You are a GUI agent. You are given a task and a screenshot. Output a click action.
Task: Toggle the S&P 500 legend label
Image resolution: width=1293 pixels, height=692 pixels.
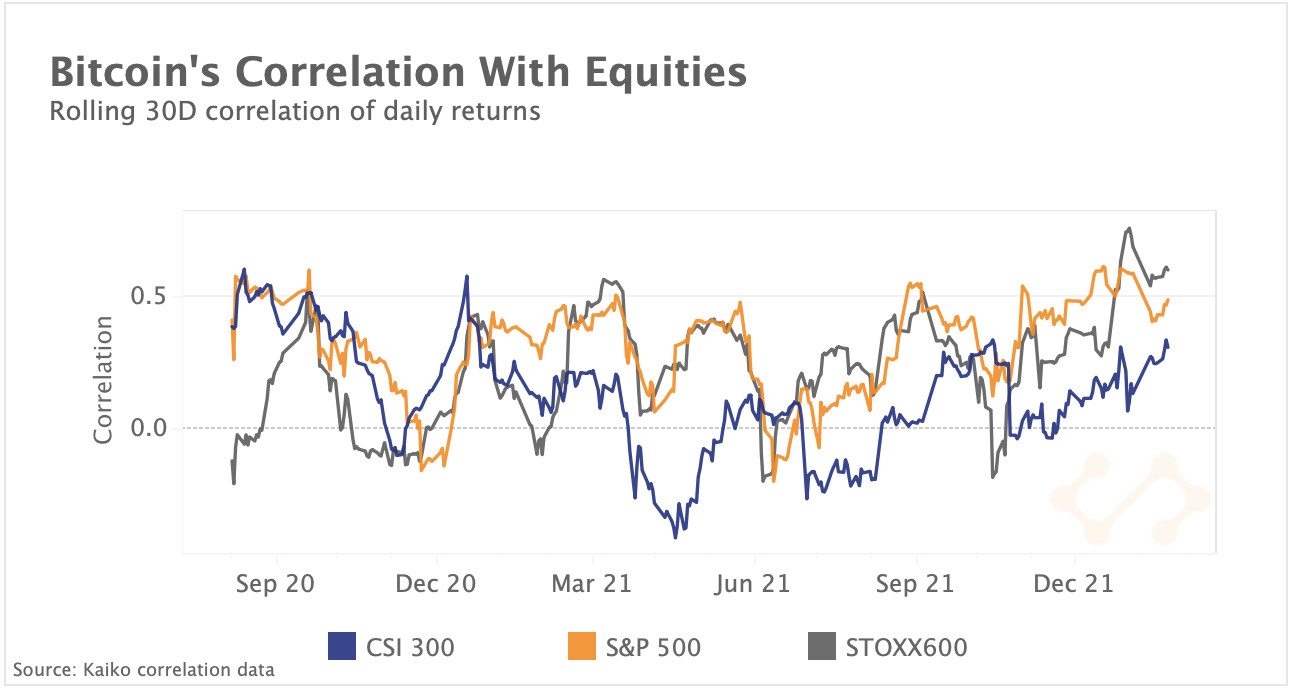pos(653,647)
